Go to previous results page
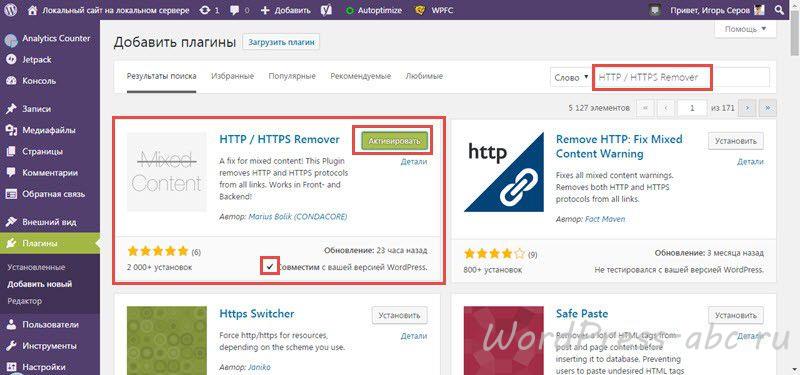The image size is (800, 375). [x=665, y=108]
